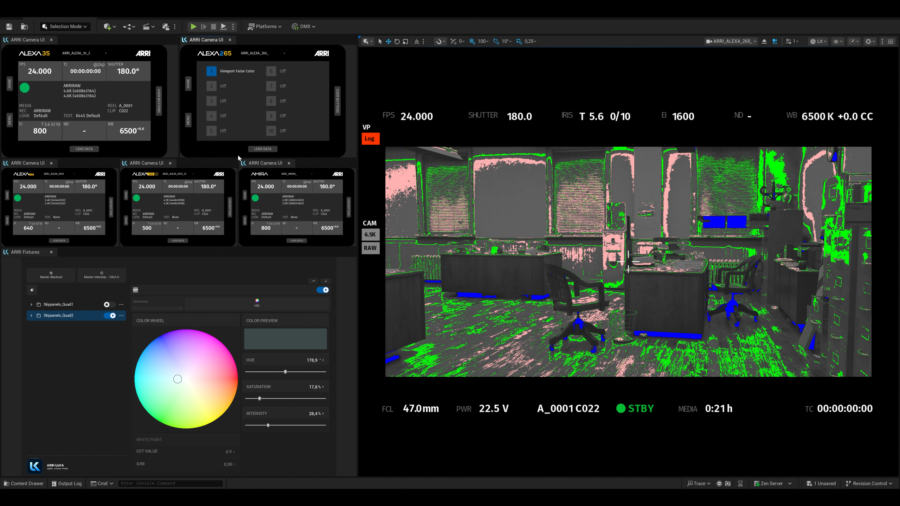Click the Skip frame forward button

pos(204,26)
